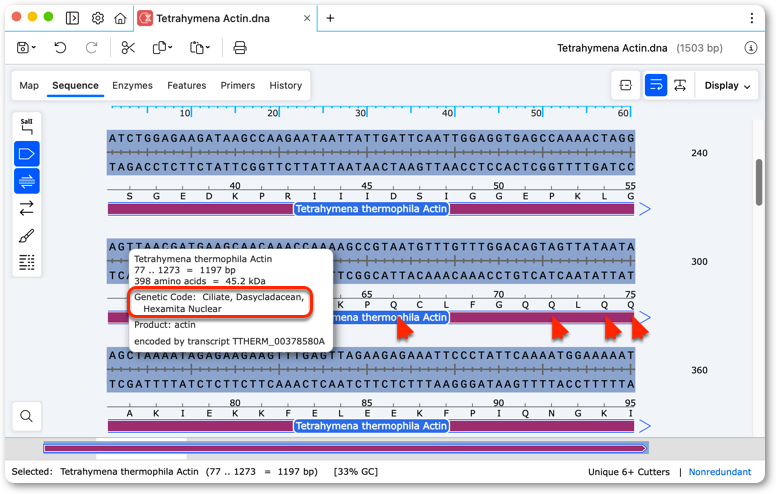View the History tab
776x494 pixels.
[286, 86]
